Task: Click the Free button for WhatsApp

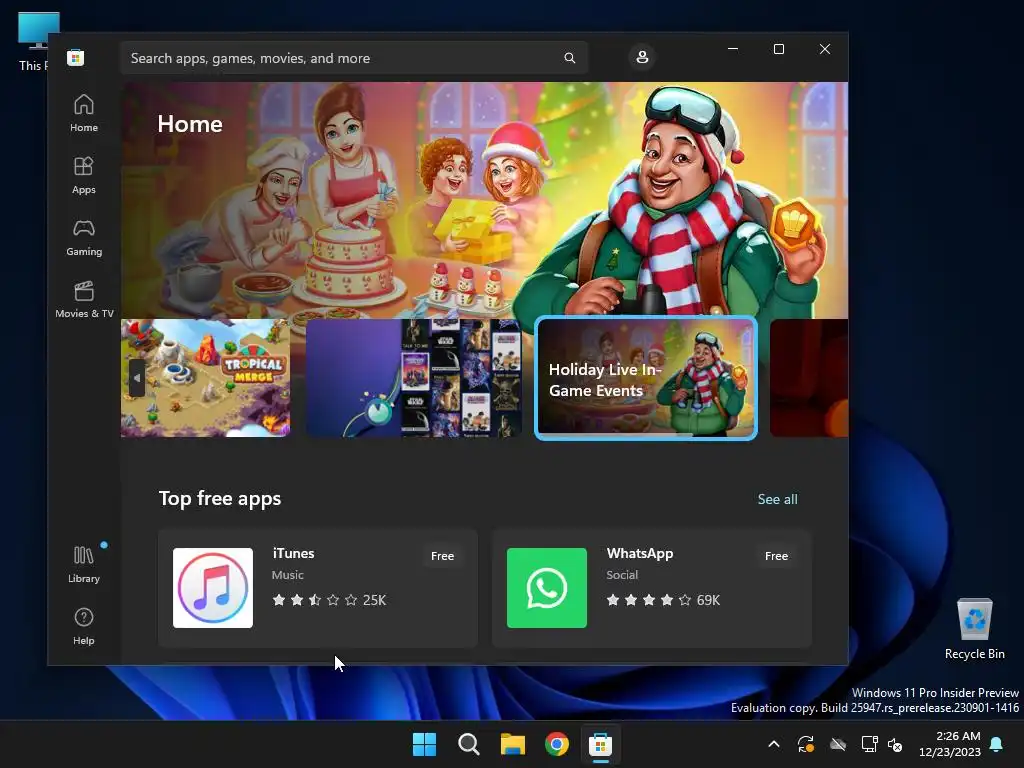Action: point(776,556)
